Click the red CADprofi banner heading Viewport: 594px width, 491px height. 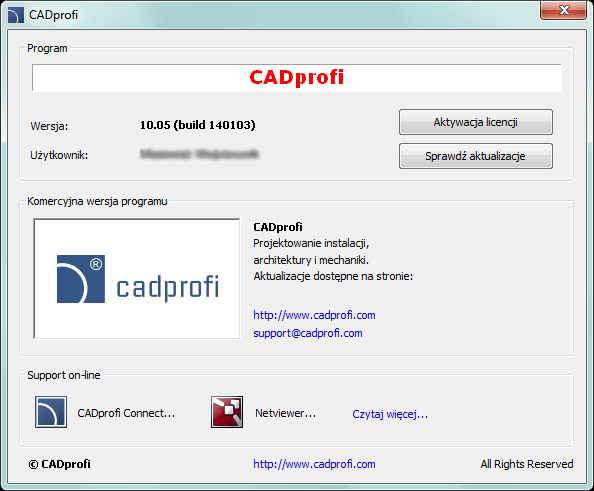(297, 77)
